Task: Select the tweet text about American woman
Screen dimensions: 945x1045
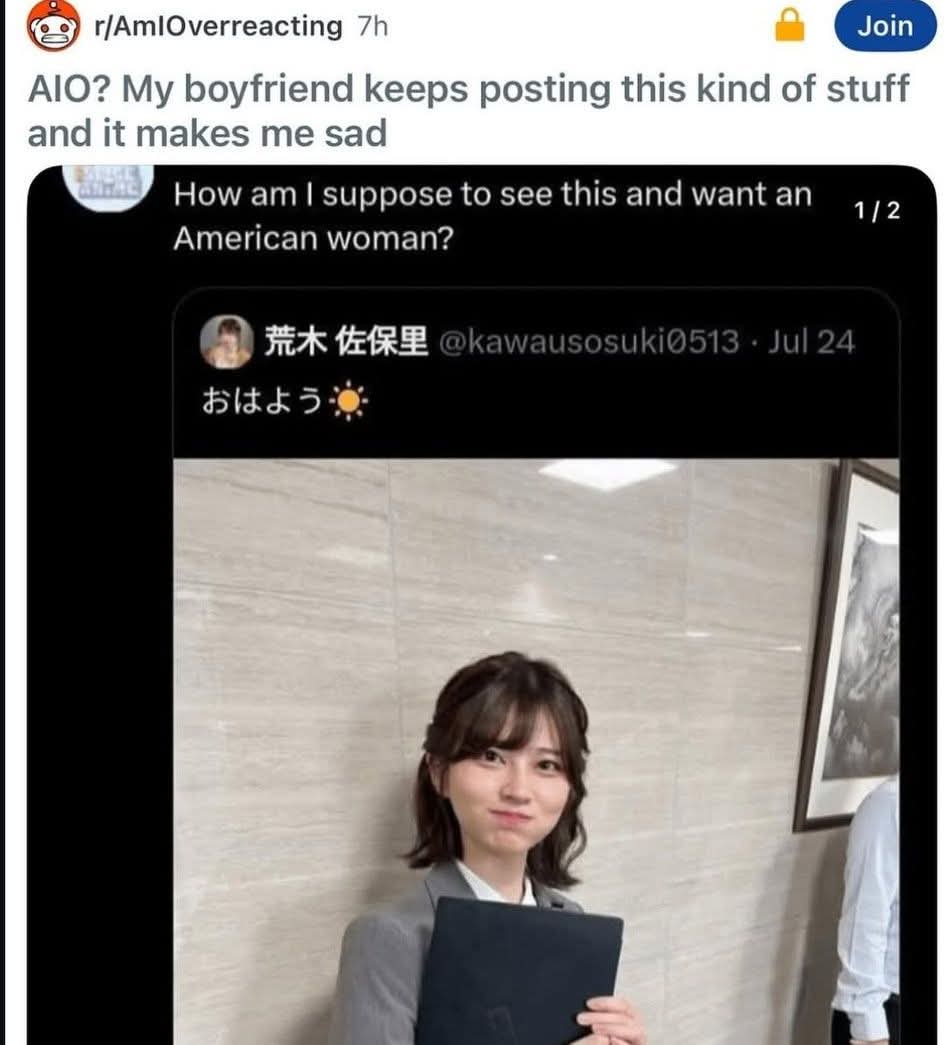Action: 492,216
